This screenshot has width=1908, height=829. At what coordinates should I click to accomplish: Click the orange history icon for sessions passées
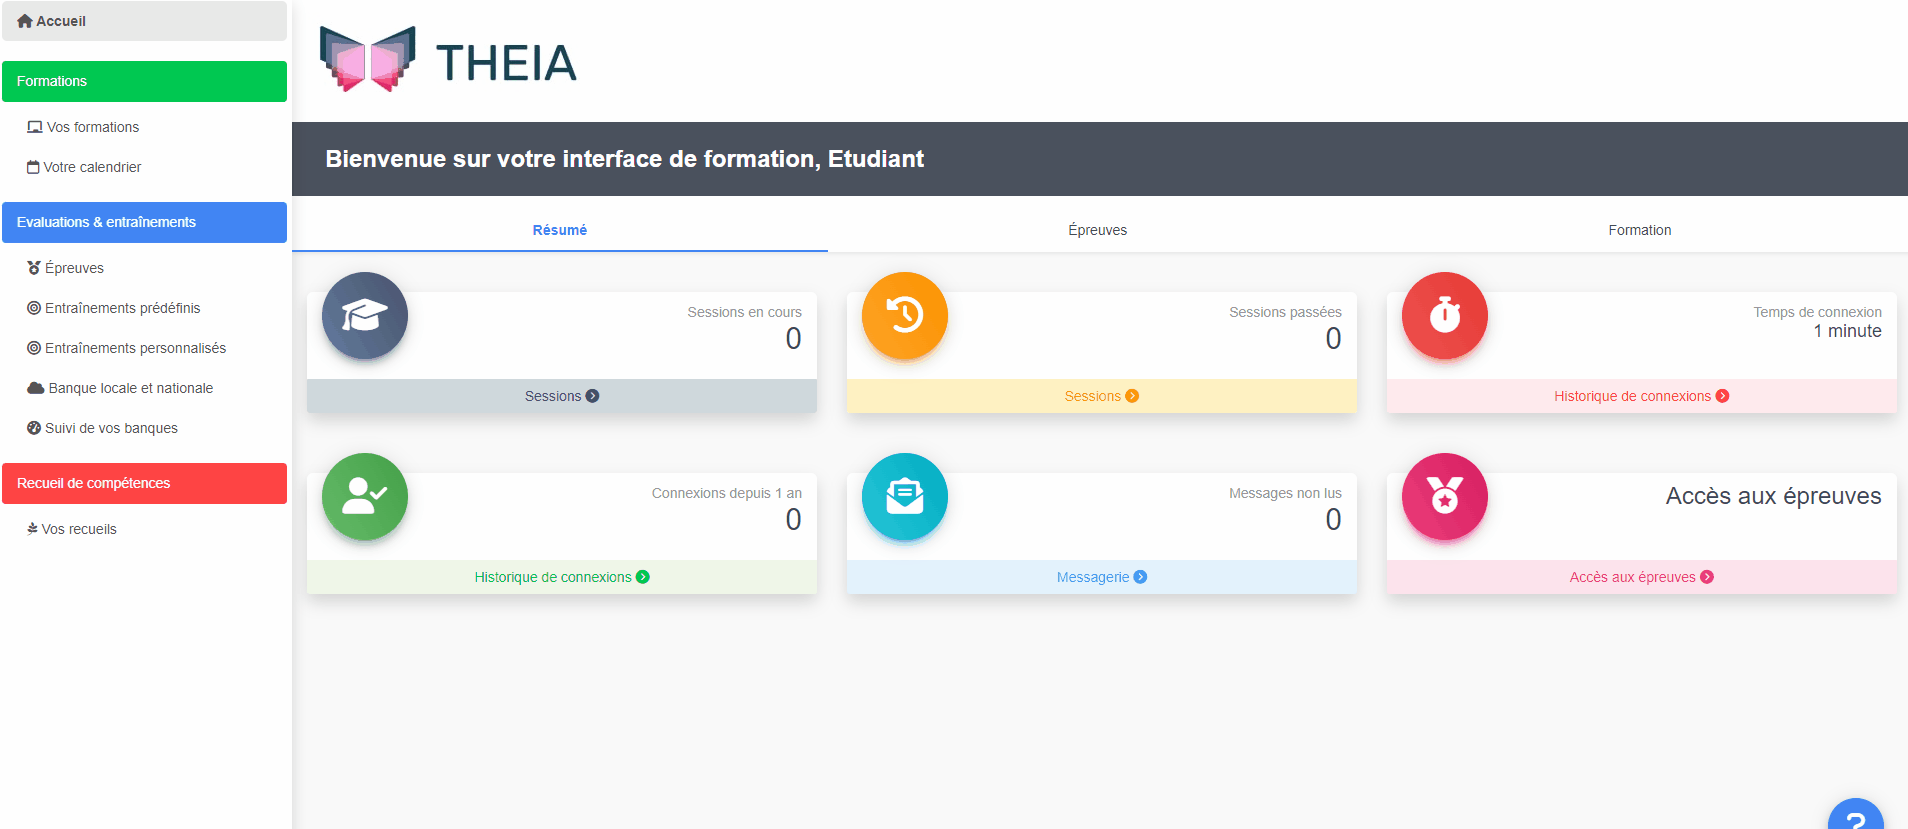(903, 315)
